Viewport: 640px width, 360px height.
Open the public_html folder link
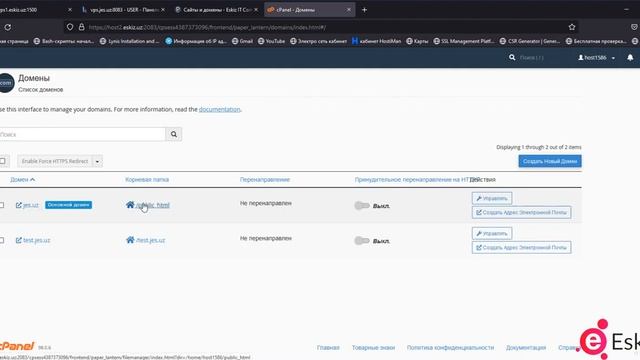pyautogui.click(x=153, y=205)
